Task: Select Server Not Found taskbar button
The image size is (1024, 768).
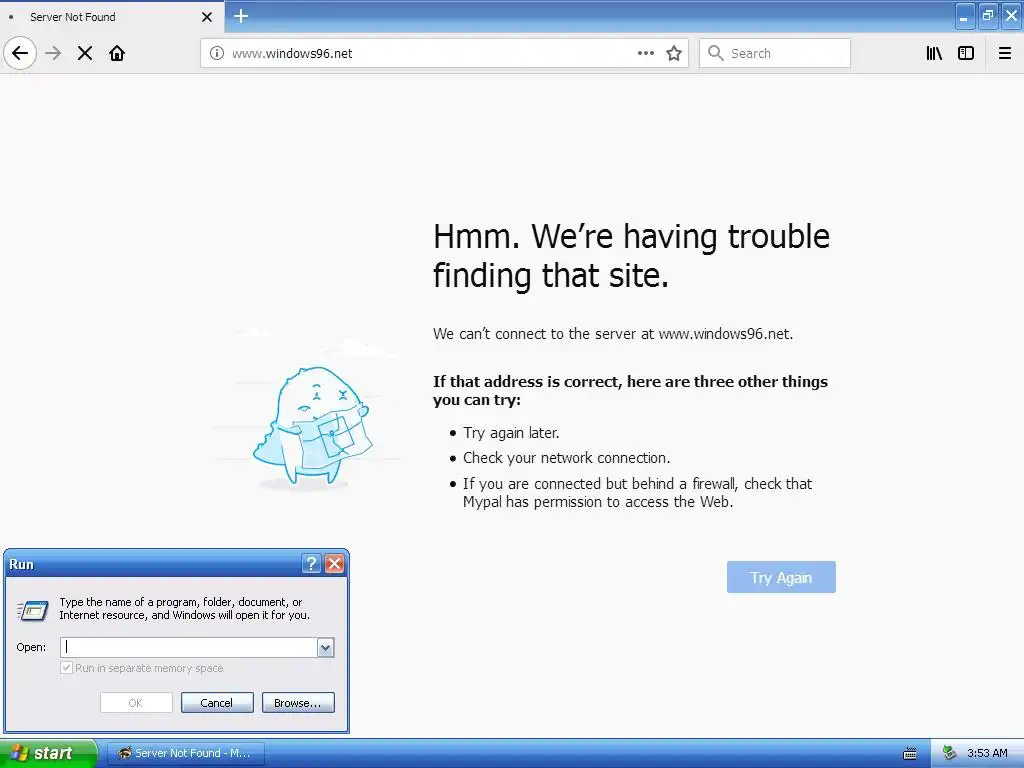Action: pyautogui.click(x=185, y=754)
